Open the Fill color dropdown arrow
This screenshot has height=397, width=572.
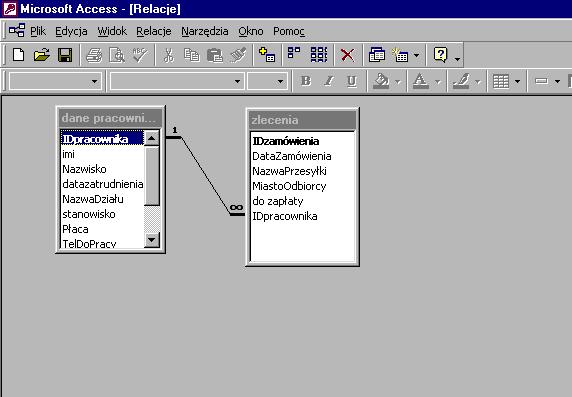(398, 82)
